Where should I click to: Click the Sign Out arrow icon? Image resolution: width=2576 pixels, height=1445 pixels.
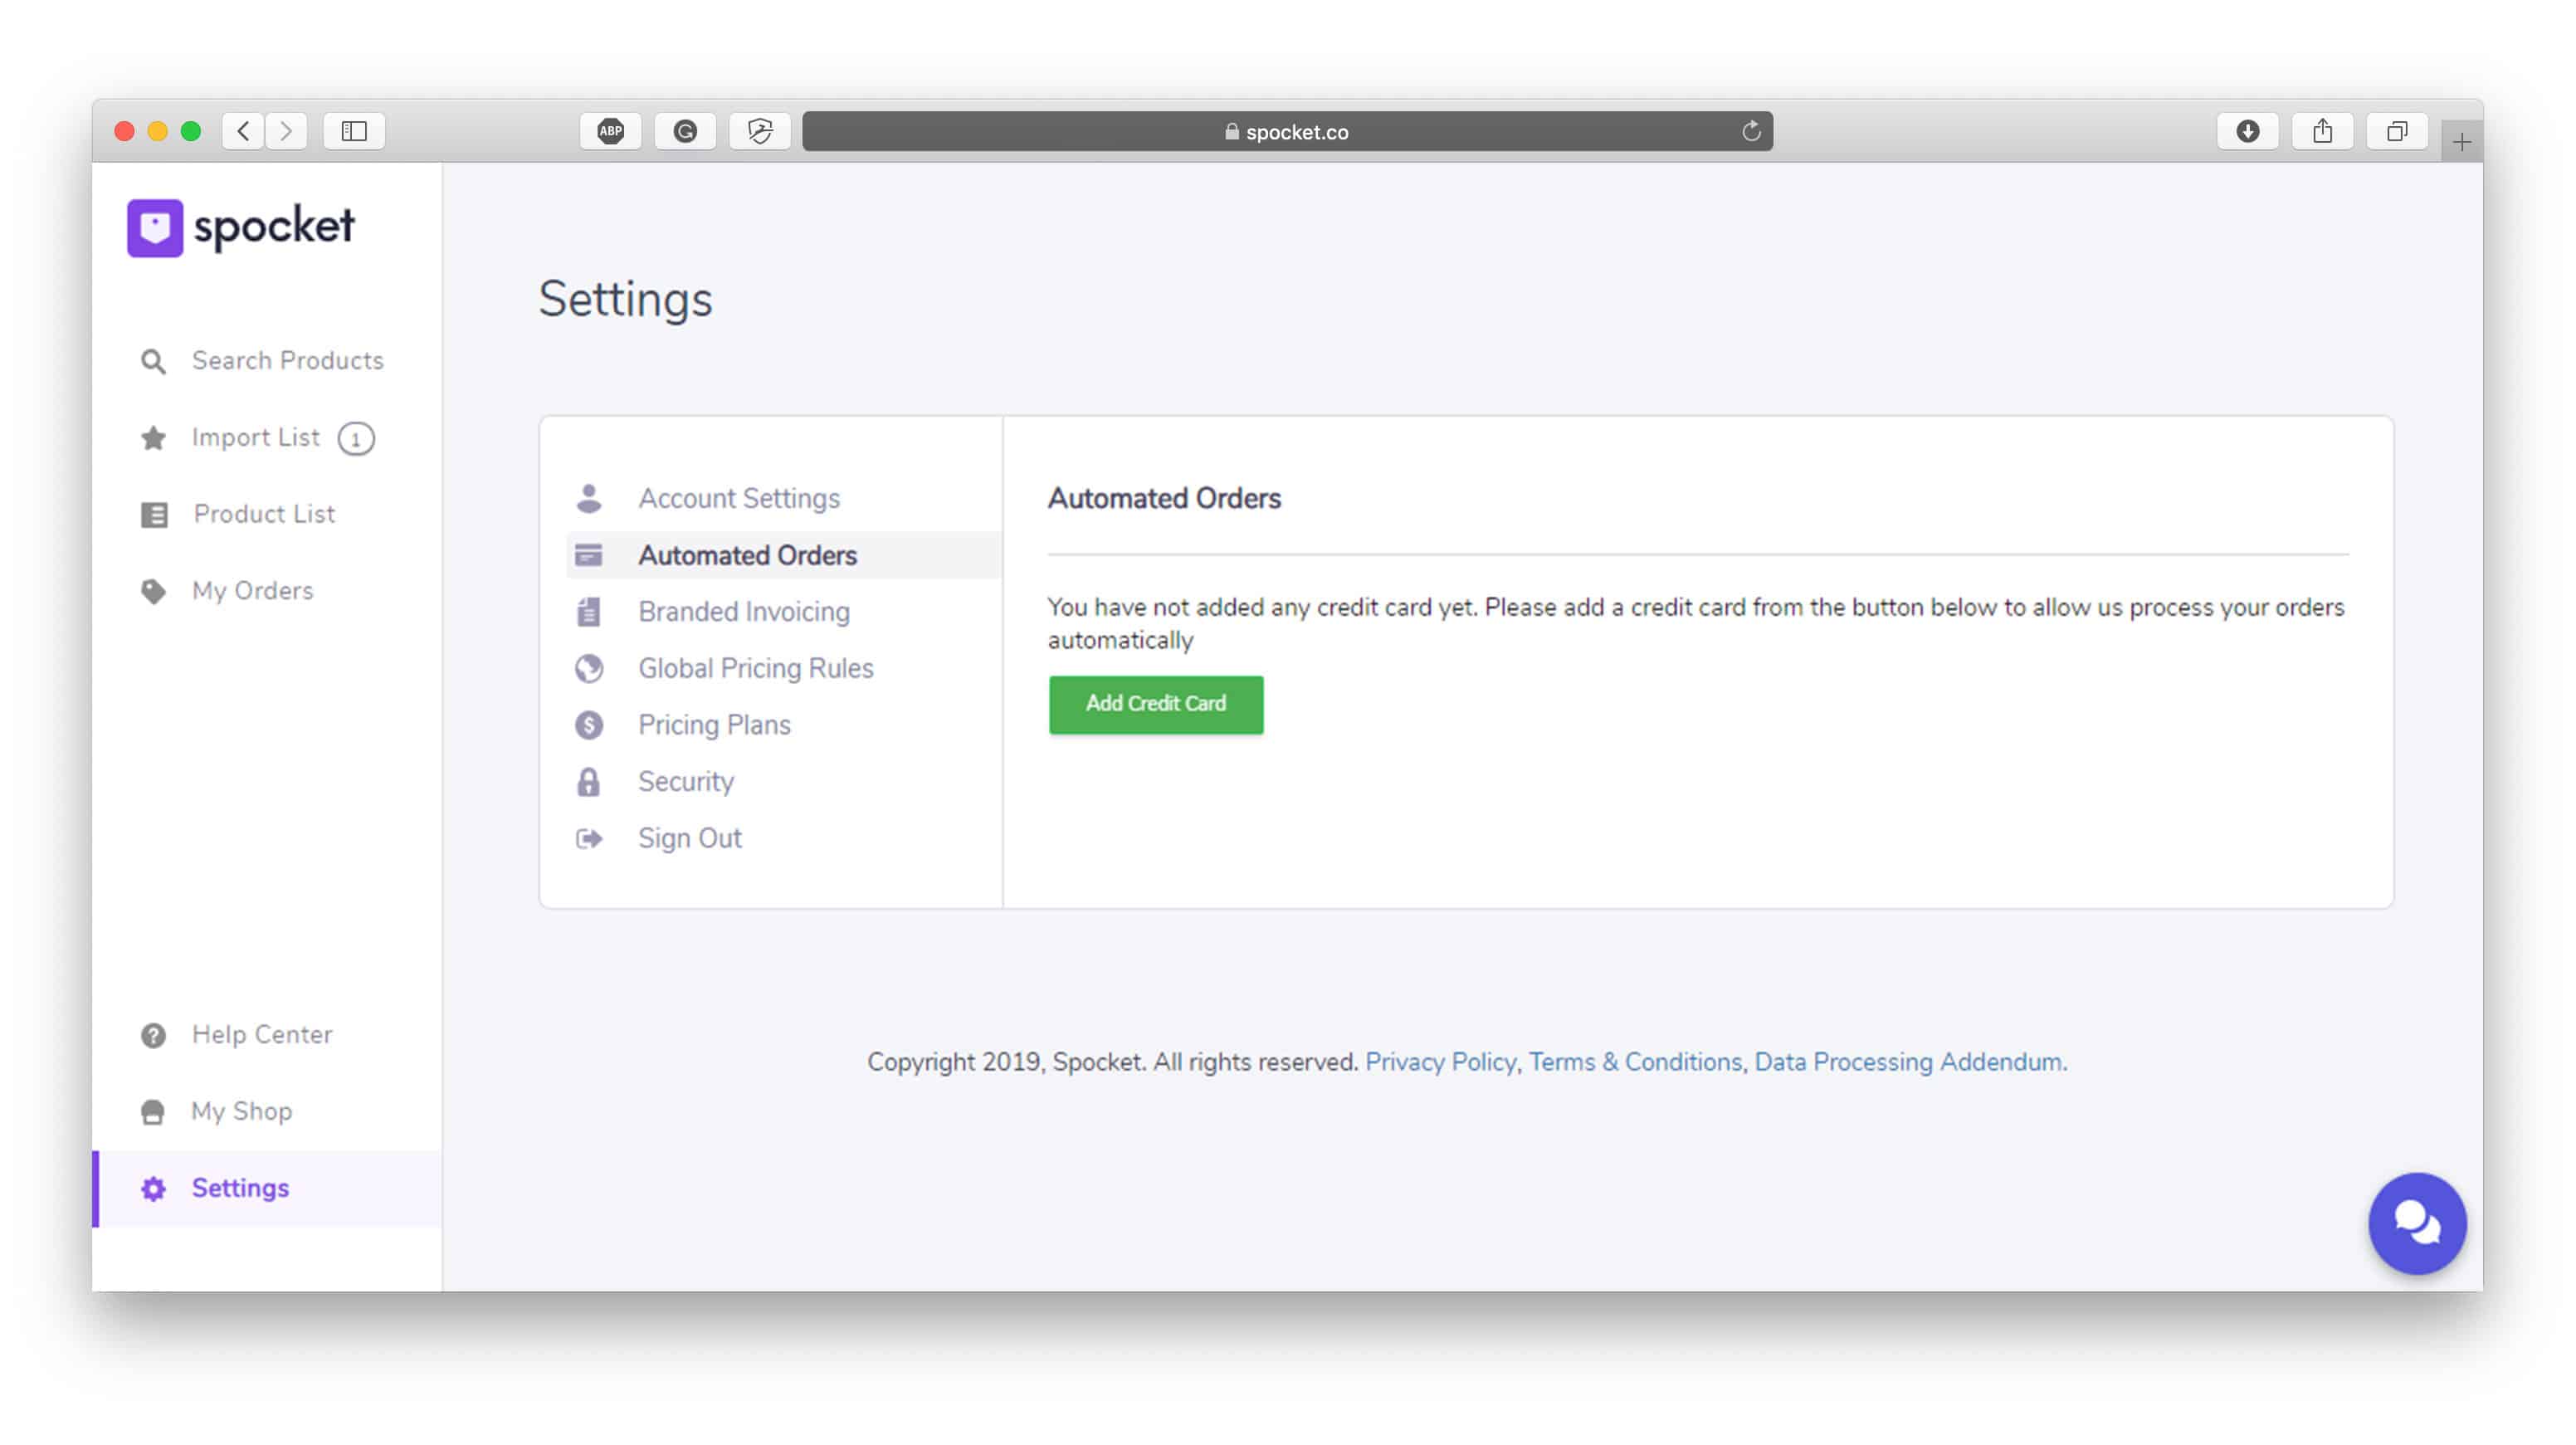tap(589, 838)
